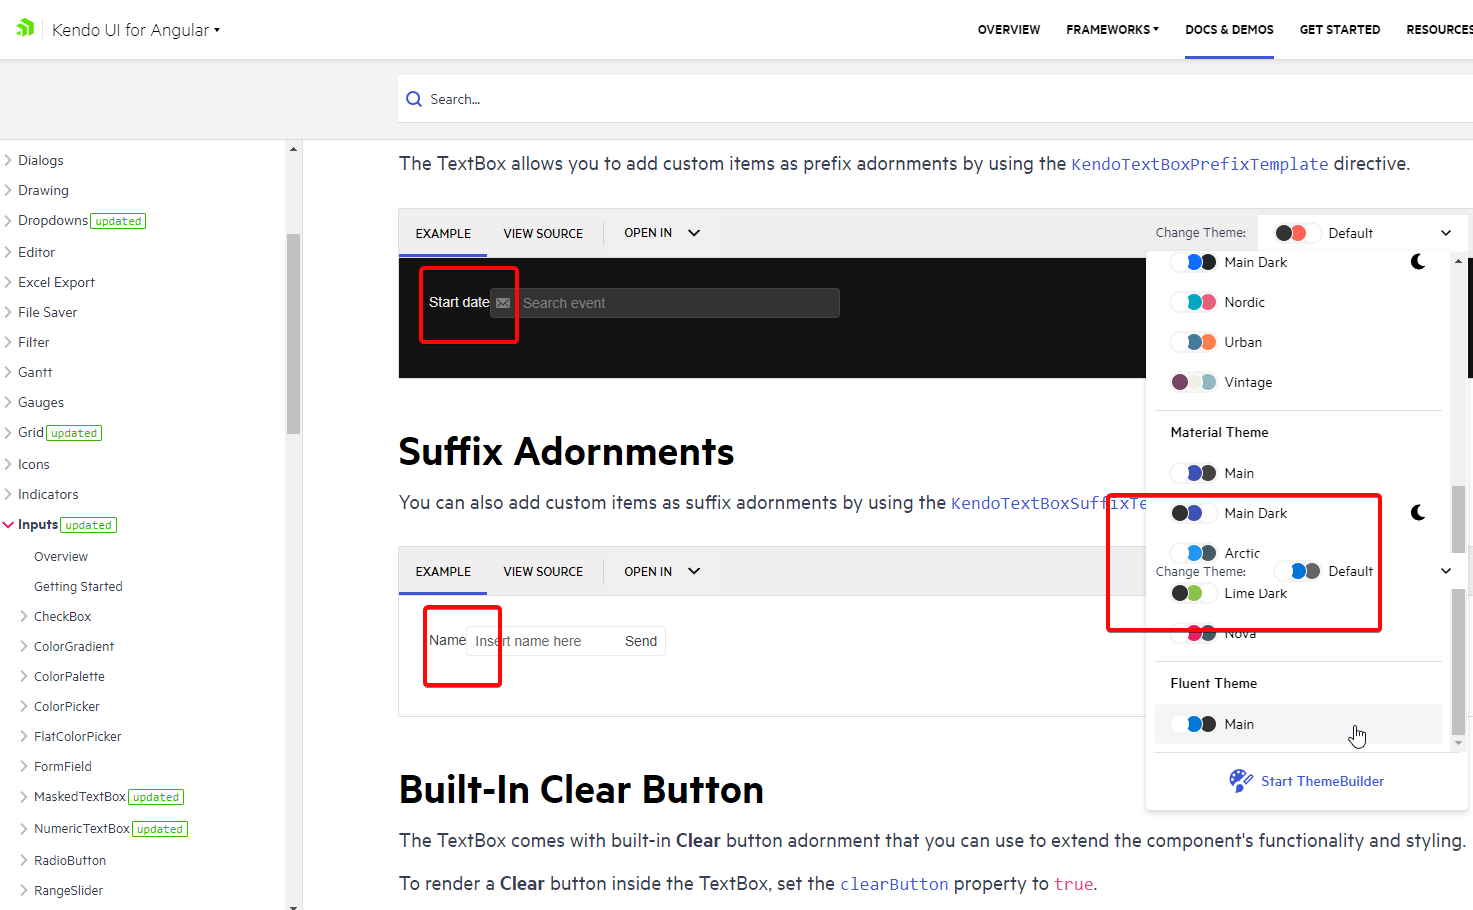Select the Urban theme color swatch
1473x910 pixels.
pos(1194,342)
